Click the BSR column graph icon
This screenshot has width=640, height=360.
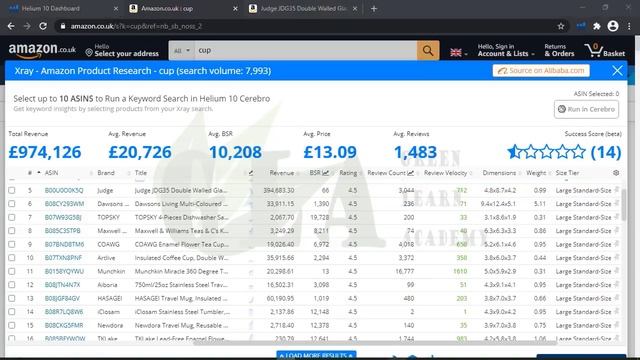tap(325, 173)
